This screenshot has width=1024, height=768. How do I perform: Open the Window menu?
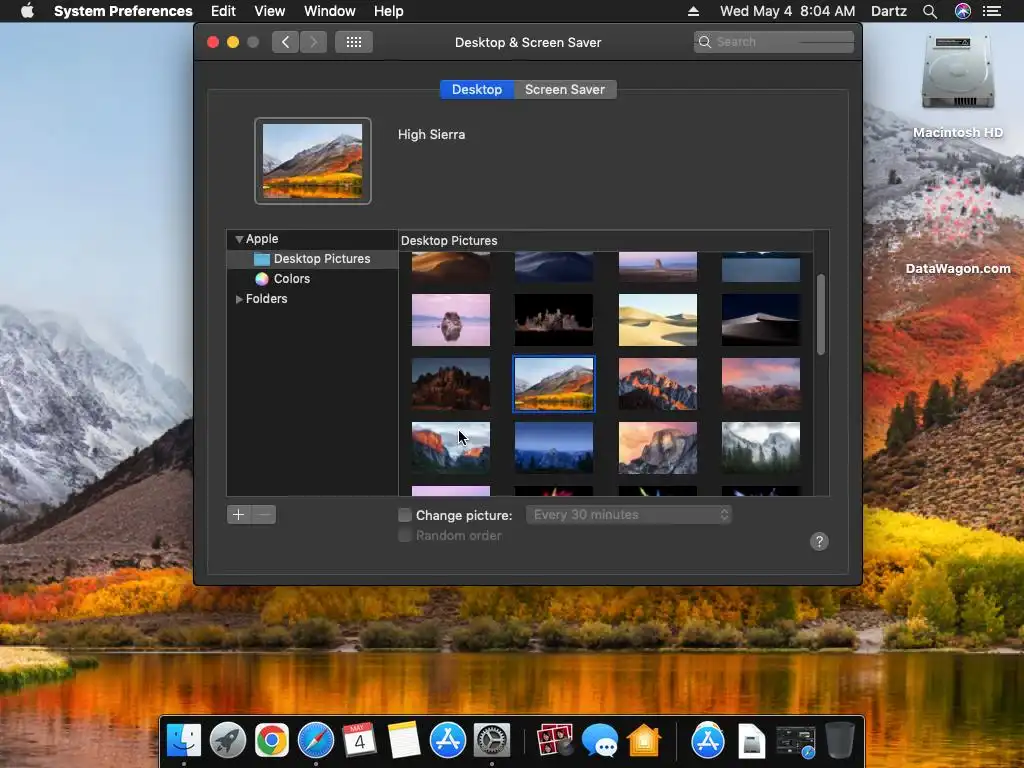click(330, 11)
